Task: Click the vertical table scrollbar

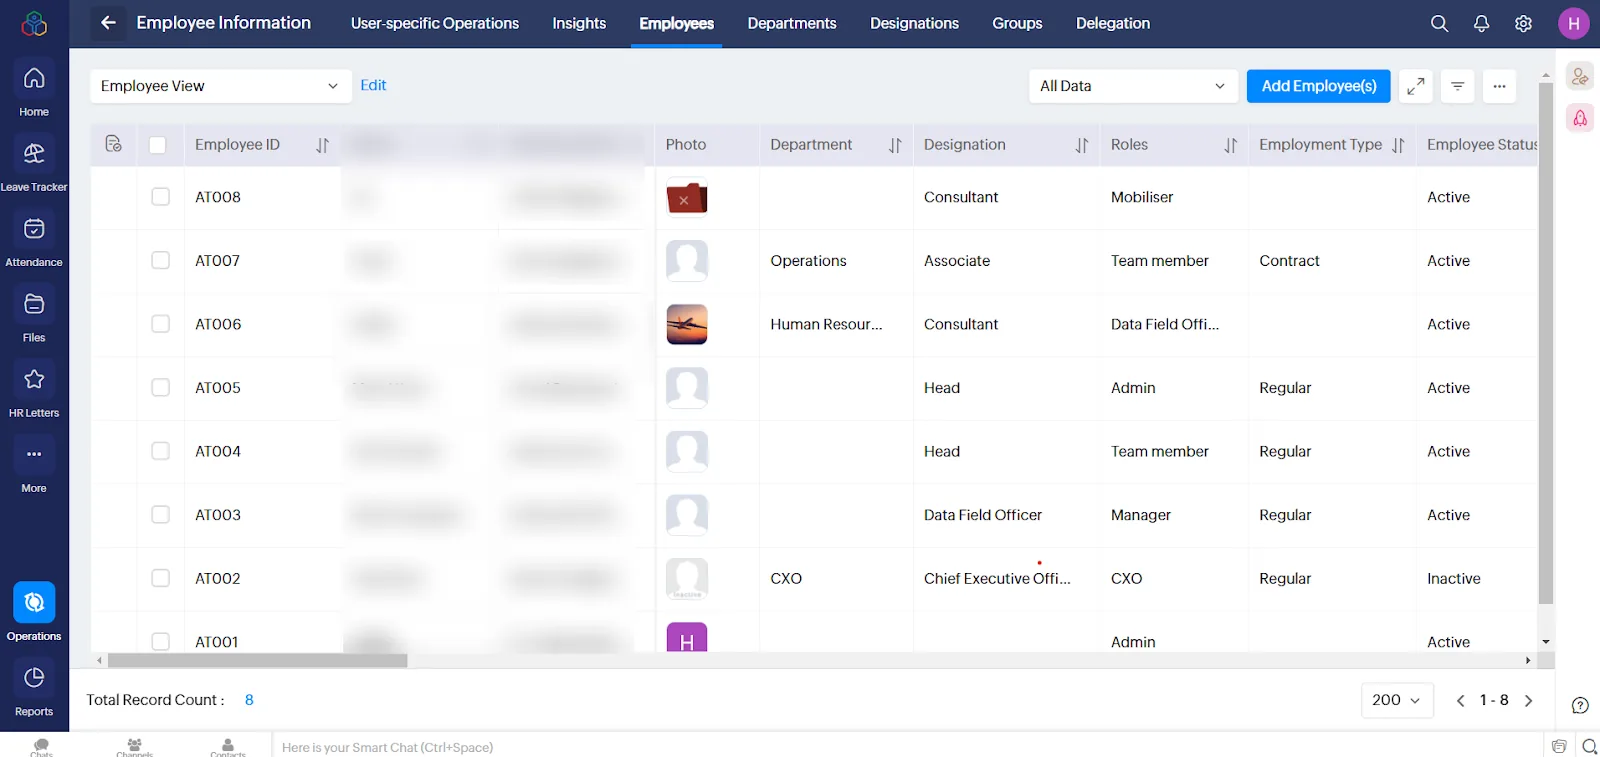Action: click(x=1546, y=343)
